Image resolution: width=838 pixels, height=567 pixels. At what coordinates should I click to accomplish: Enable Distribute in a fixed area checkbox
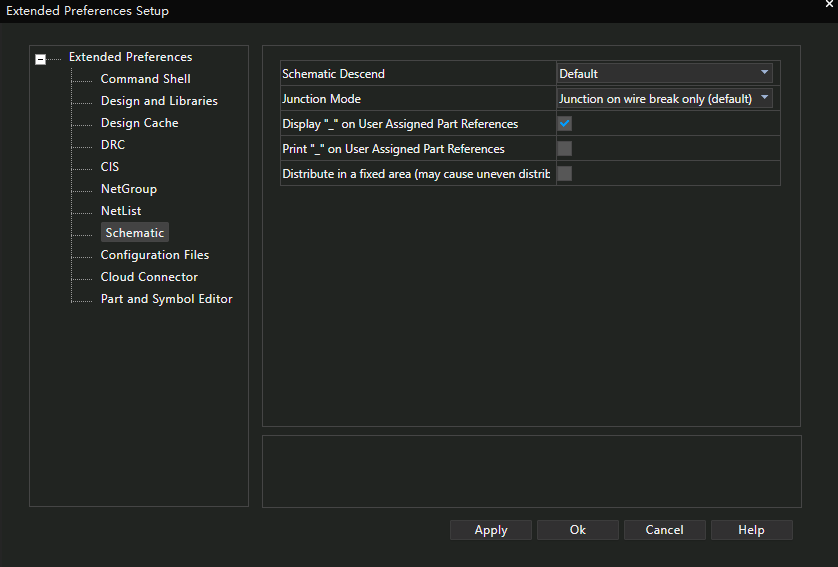[x=565, y=174]
